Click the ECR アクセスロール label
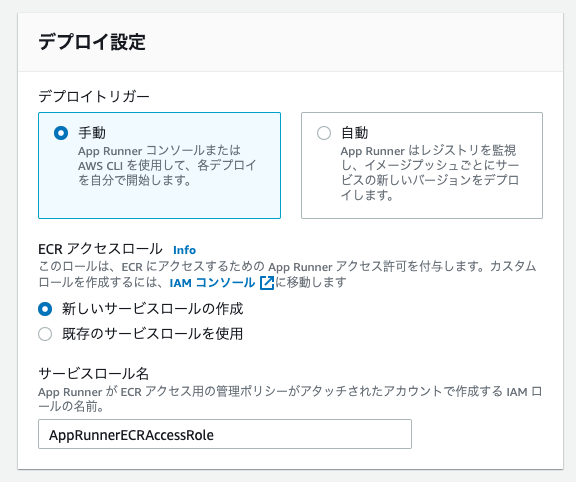The height and width of the screenshot is (482, 576). tap(100, 249)
